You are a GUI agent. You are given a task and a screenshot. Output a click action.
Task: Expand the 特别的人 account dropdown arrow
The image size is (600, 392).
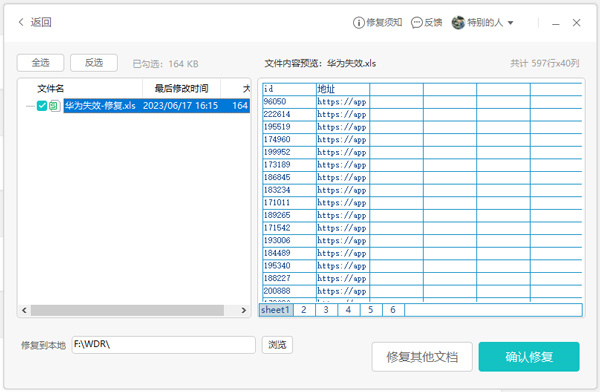510,23
